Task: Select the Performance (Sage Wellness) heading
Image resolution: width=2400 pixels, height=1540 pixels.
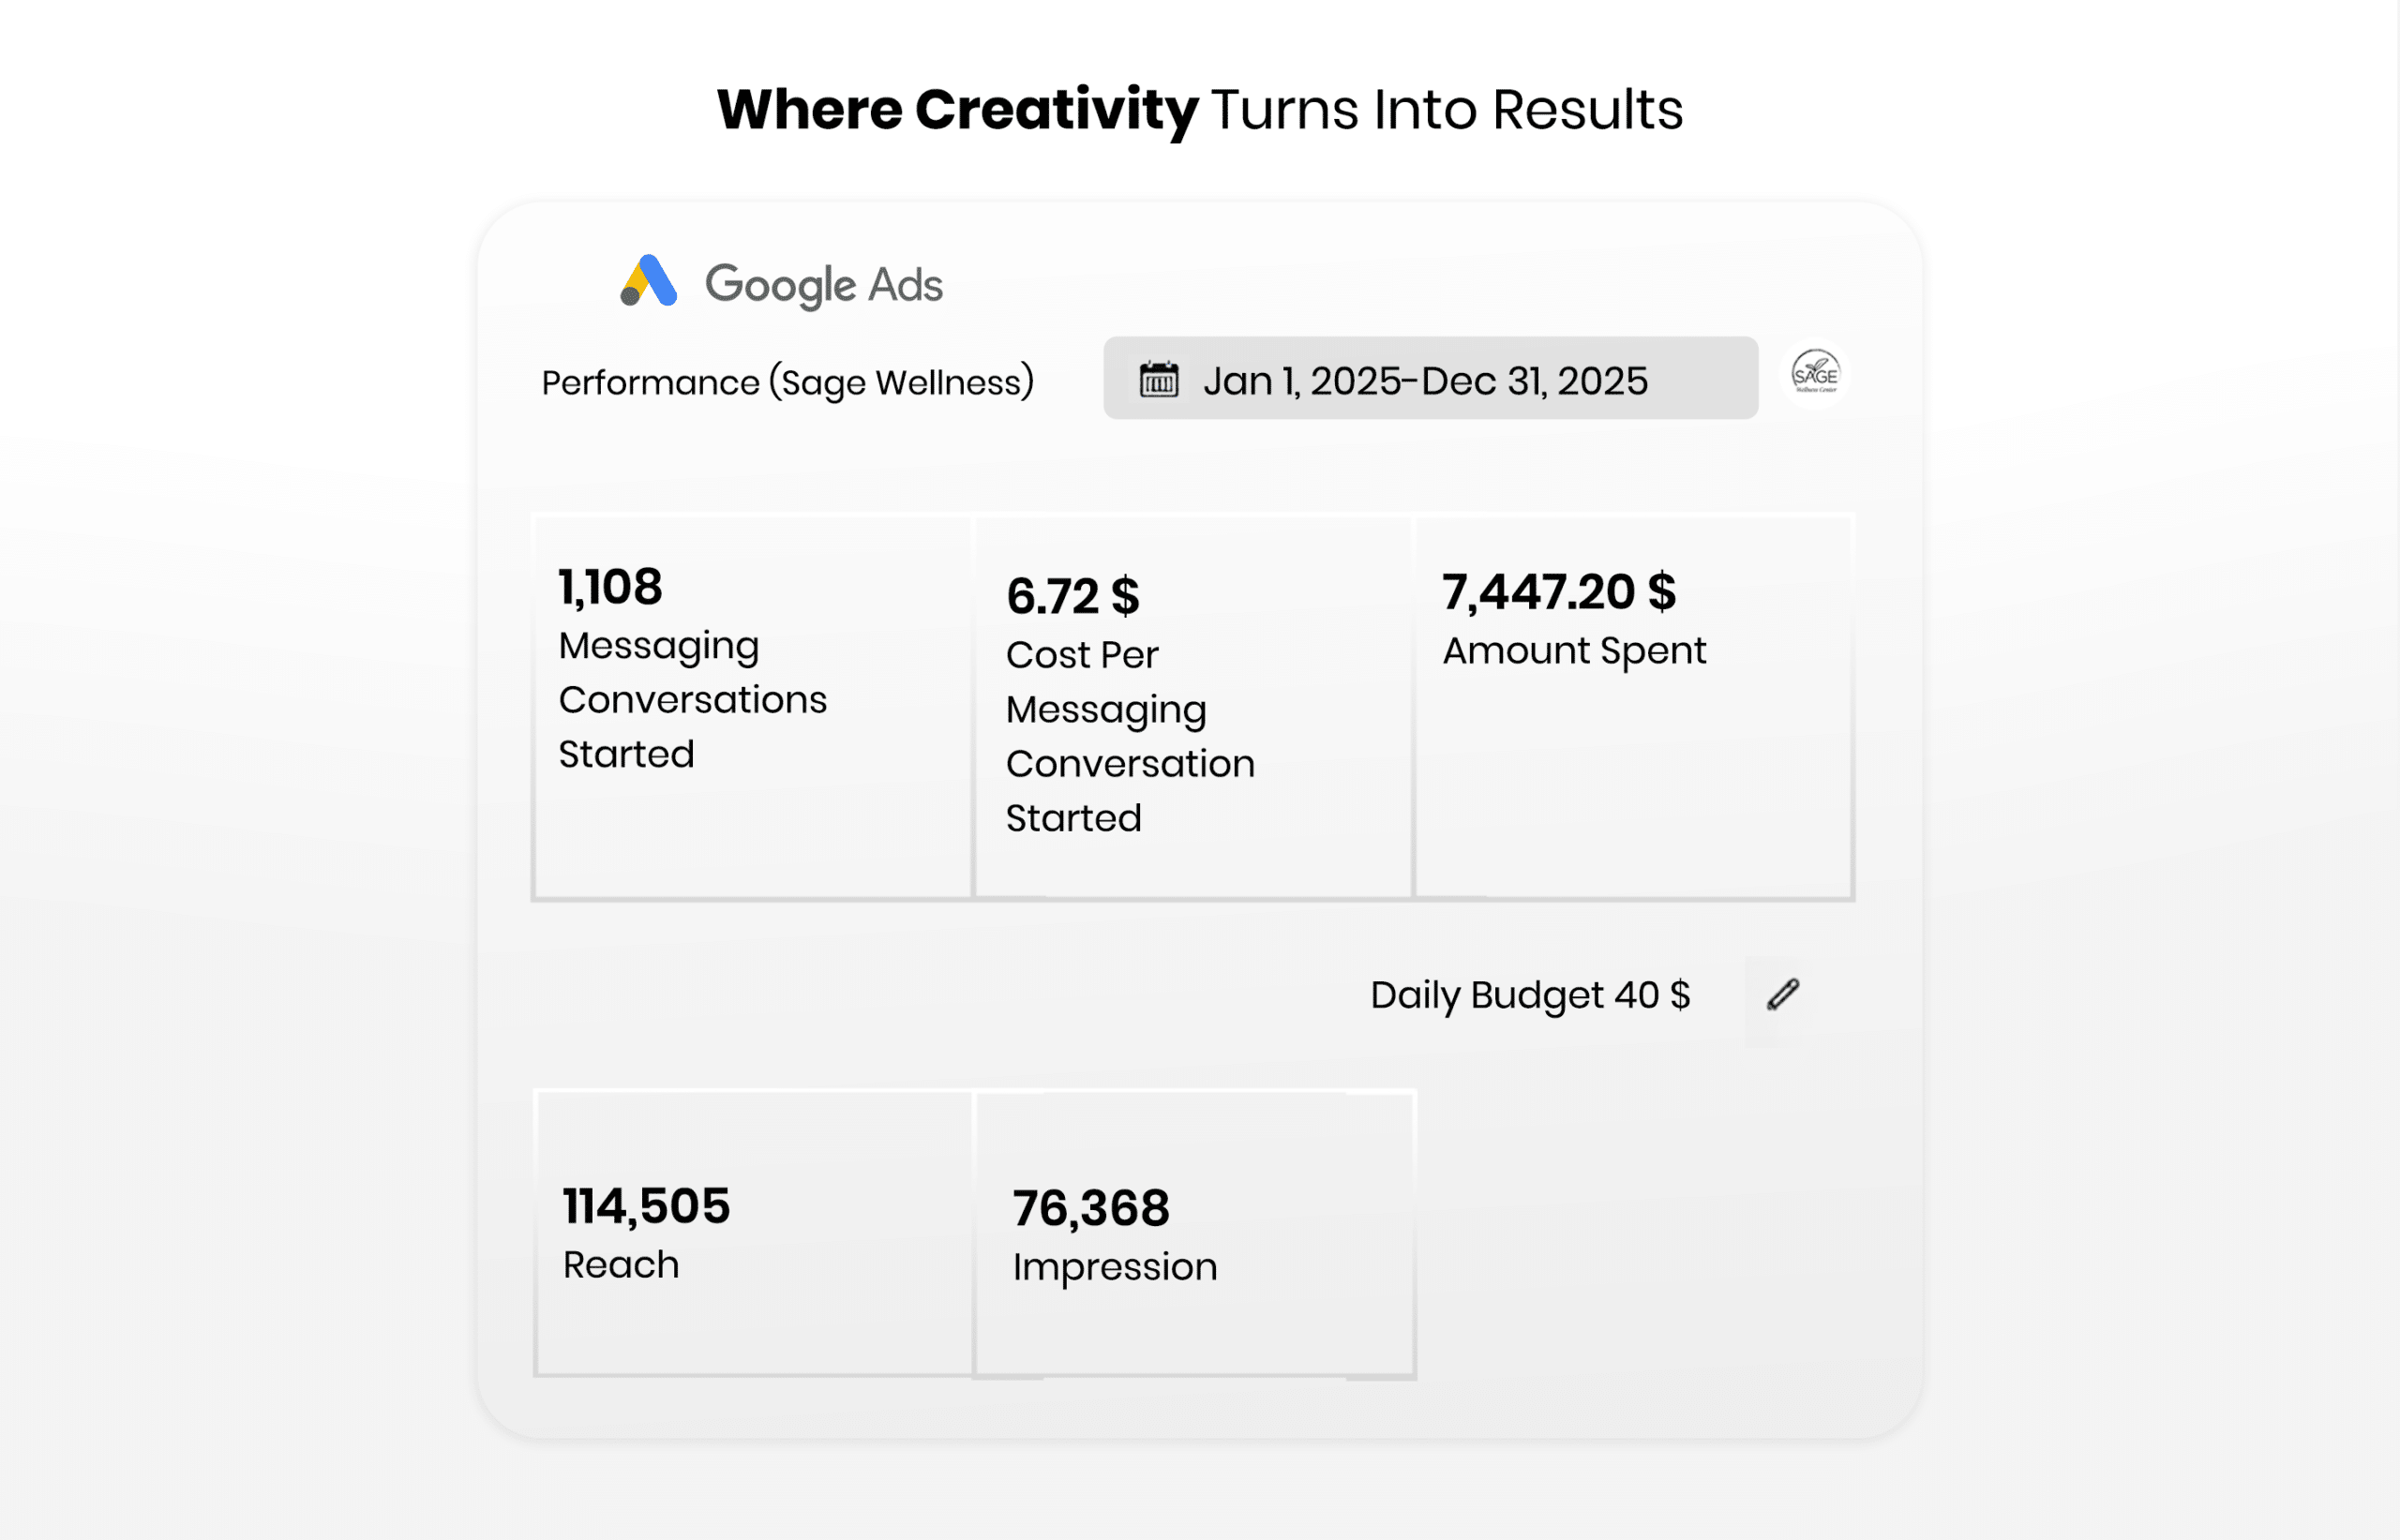Action: [787, 383]
